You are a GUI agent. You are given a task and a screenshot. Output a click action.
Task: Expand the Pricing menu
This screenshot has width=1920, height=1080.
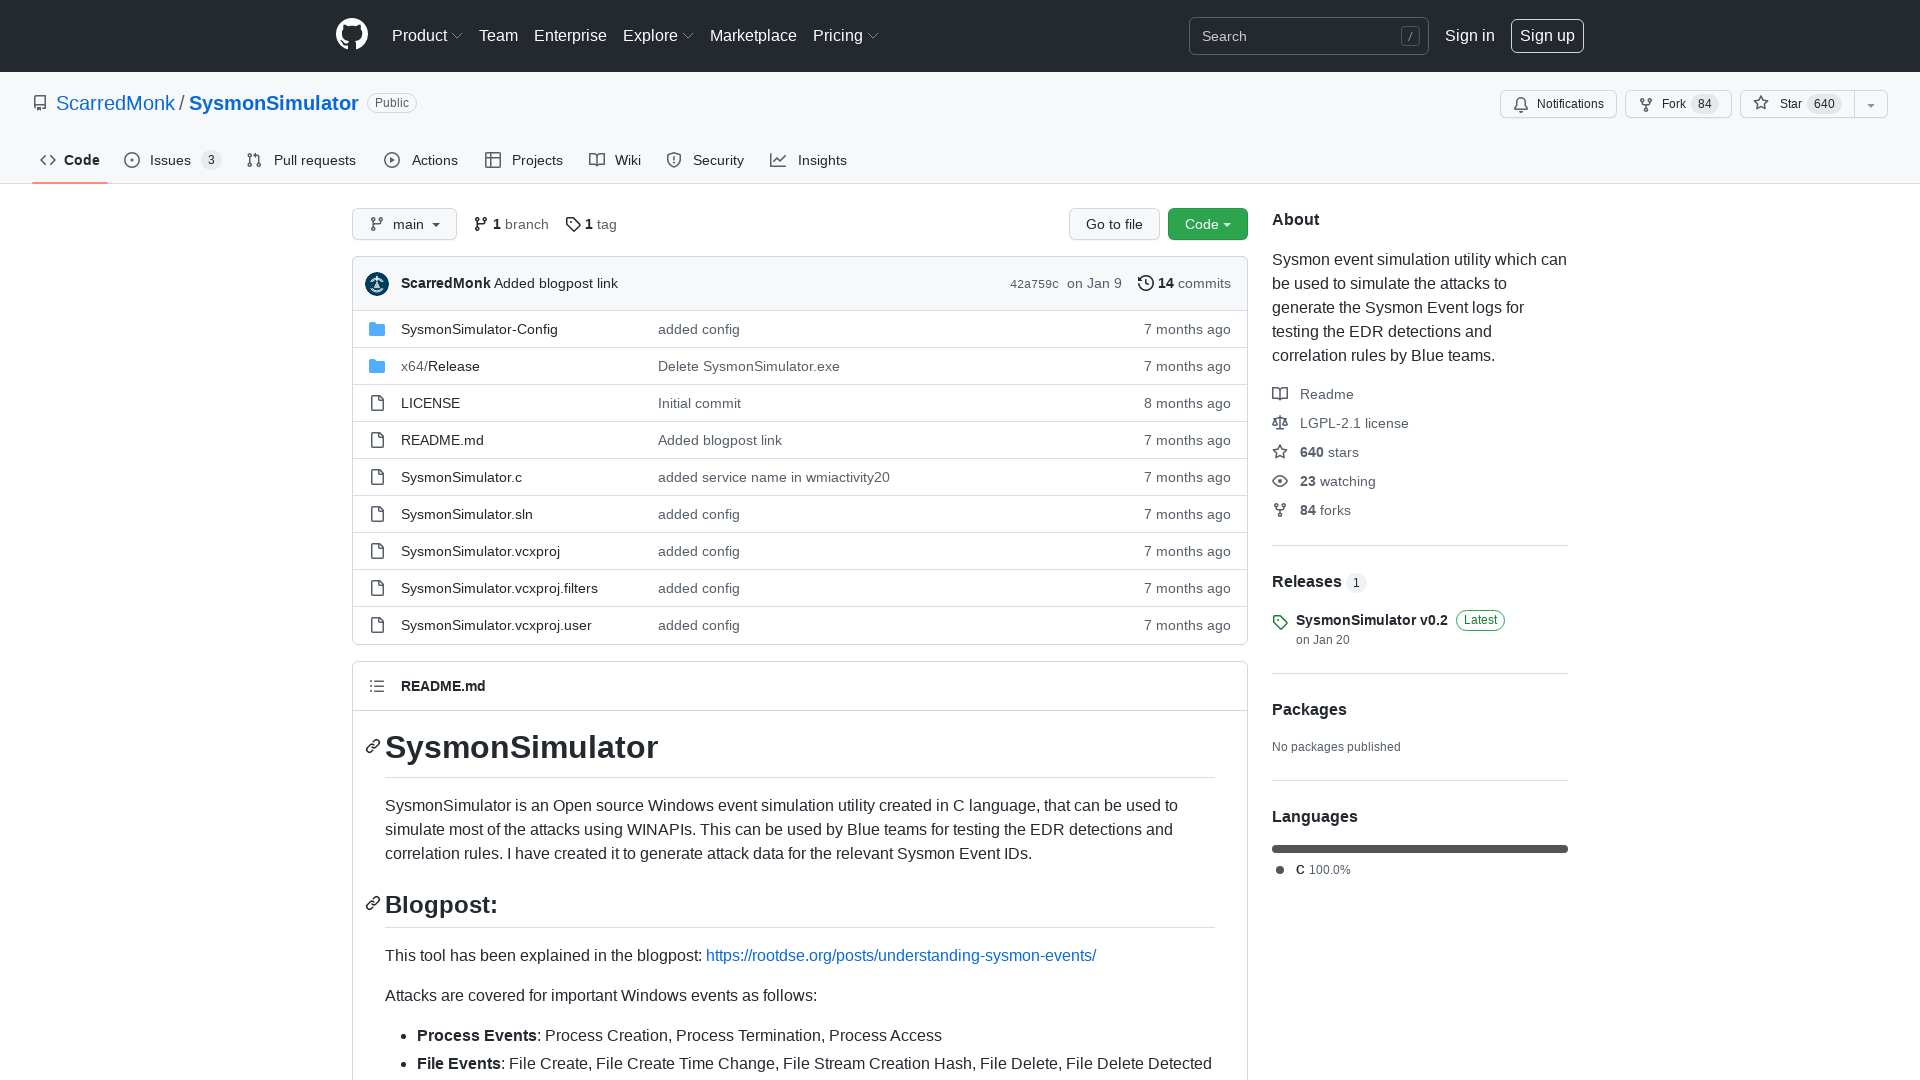tap(846, 35)
